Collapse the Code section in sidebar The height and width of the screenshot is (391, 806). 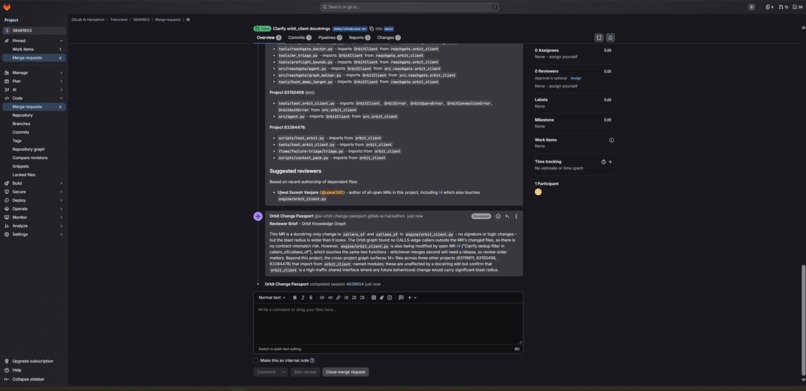pyautogui.click(x=33, y=98)
